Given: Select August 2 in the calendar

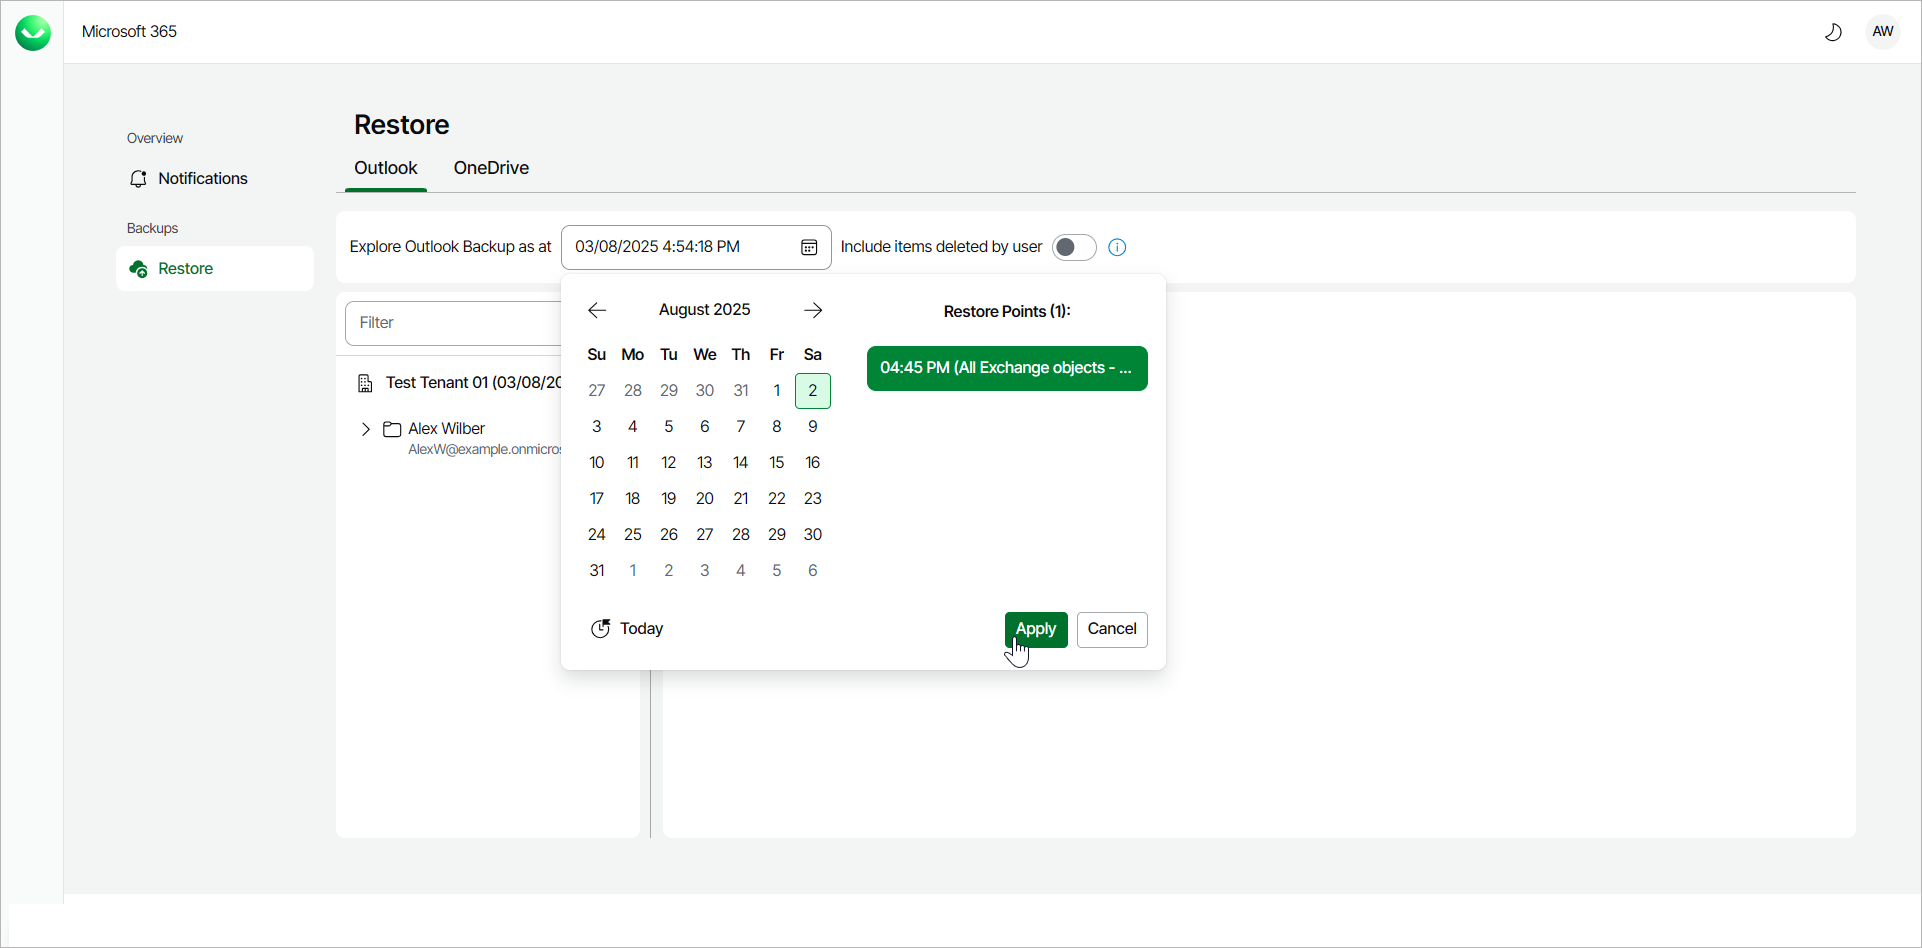Looking at the screenshot, I should pos(812,390).
